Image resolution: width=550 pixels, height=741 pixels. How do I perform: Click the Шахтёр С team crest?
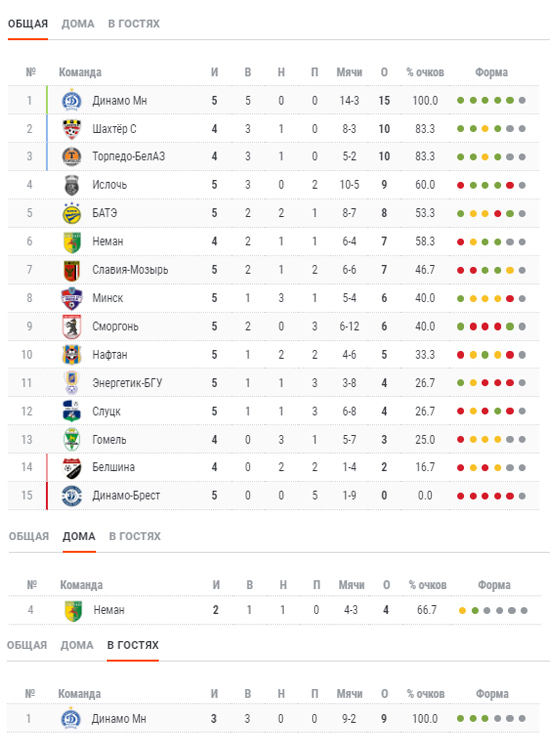coord(72,129)
